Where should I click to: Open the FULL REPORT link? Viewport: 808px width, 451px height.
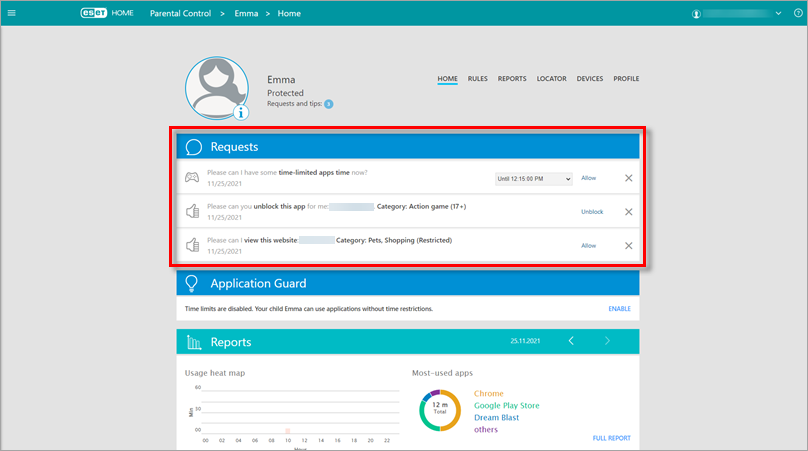[611, 438]
